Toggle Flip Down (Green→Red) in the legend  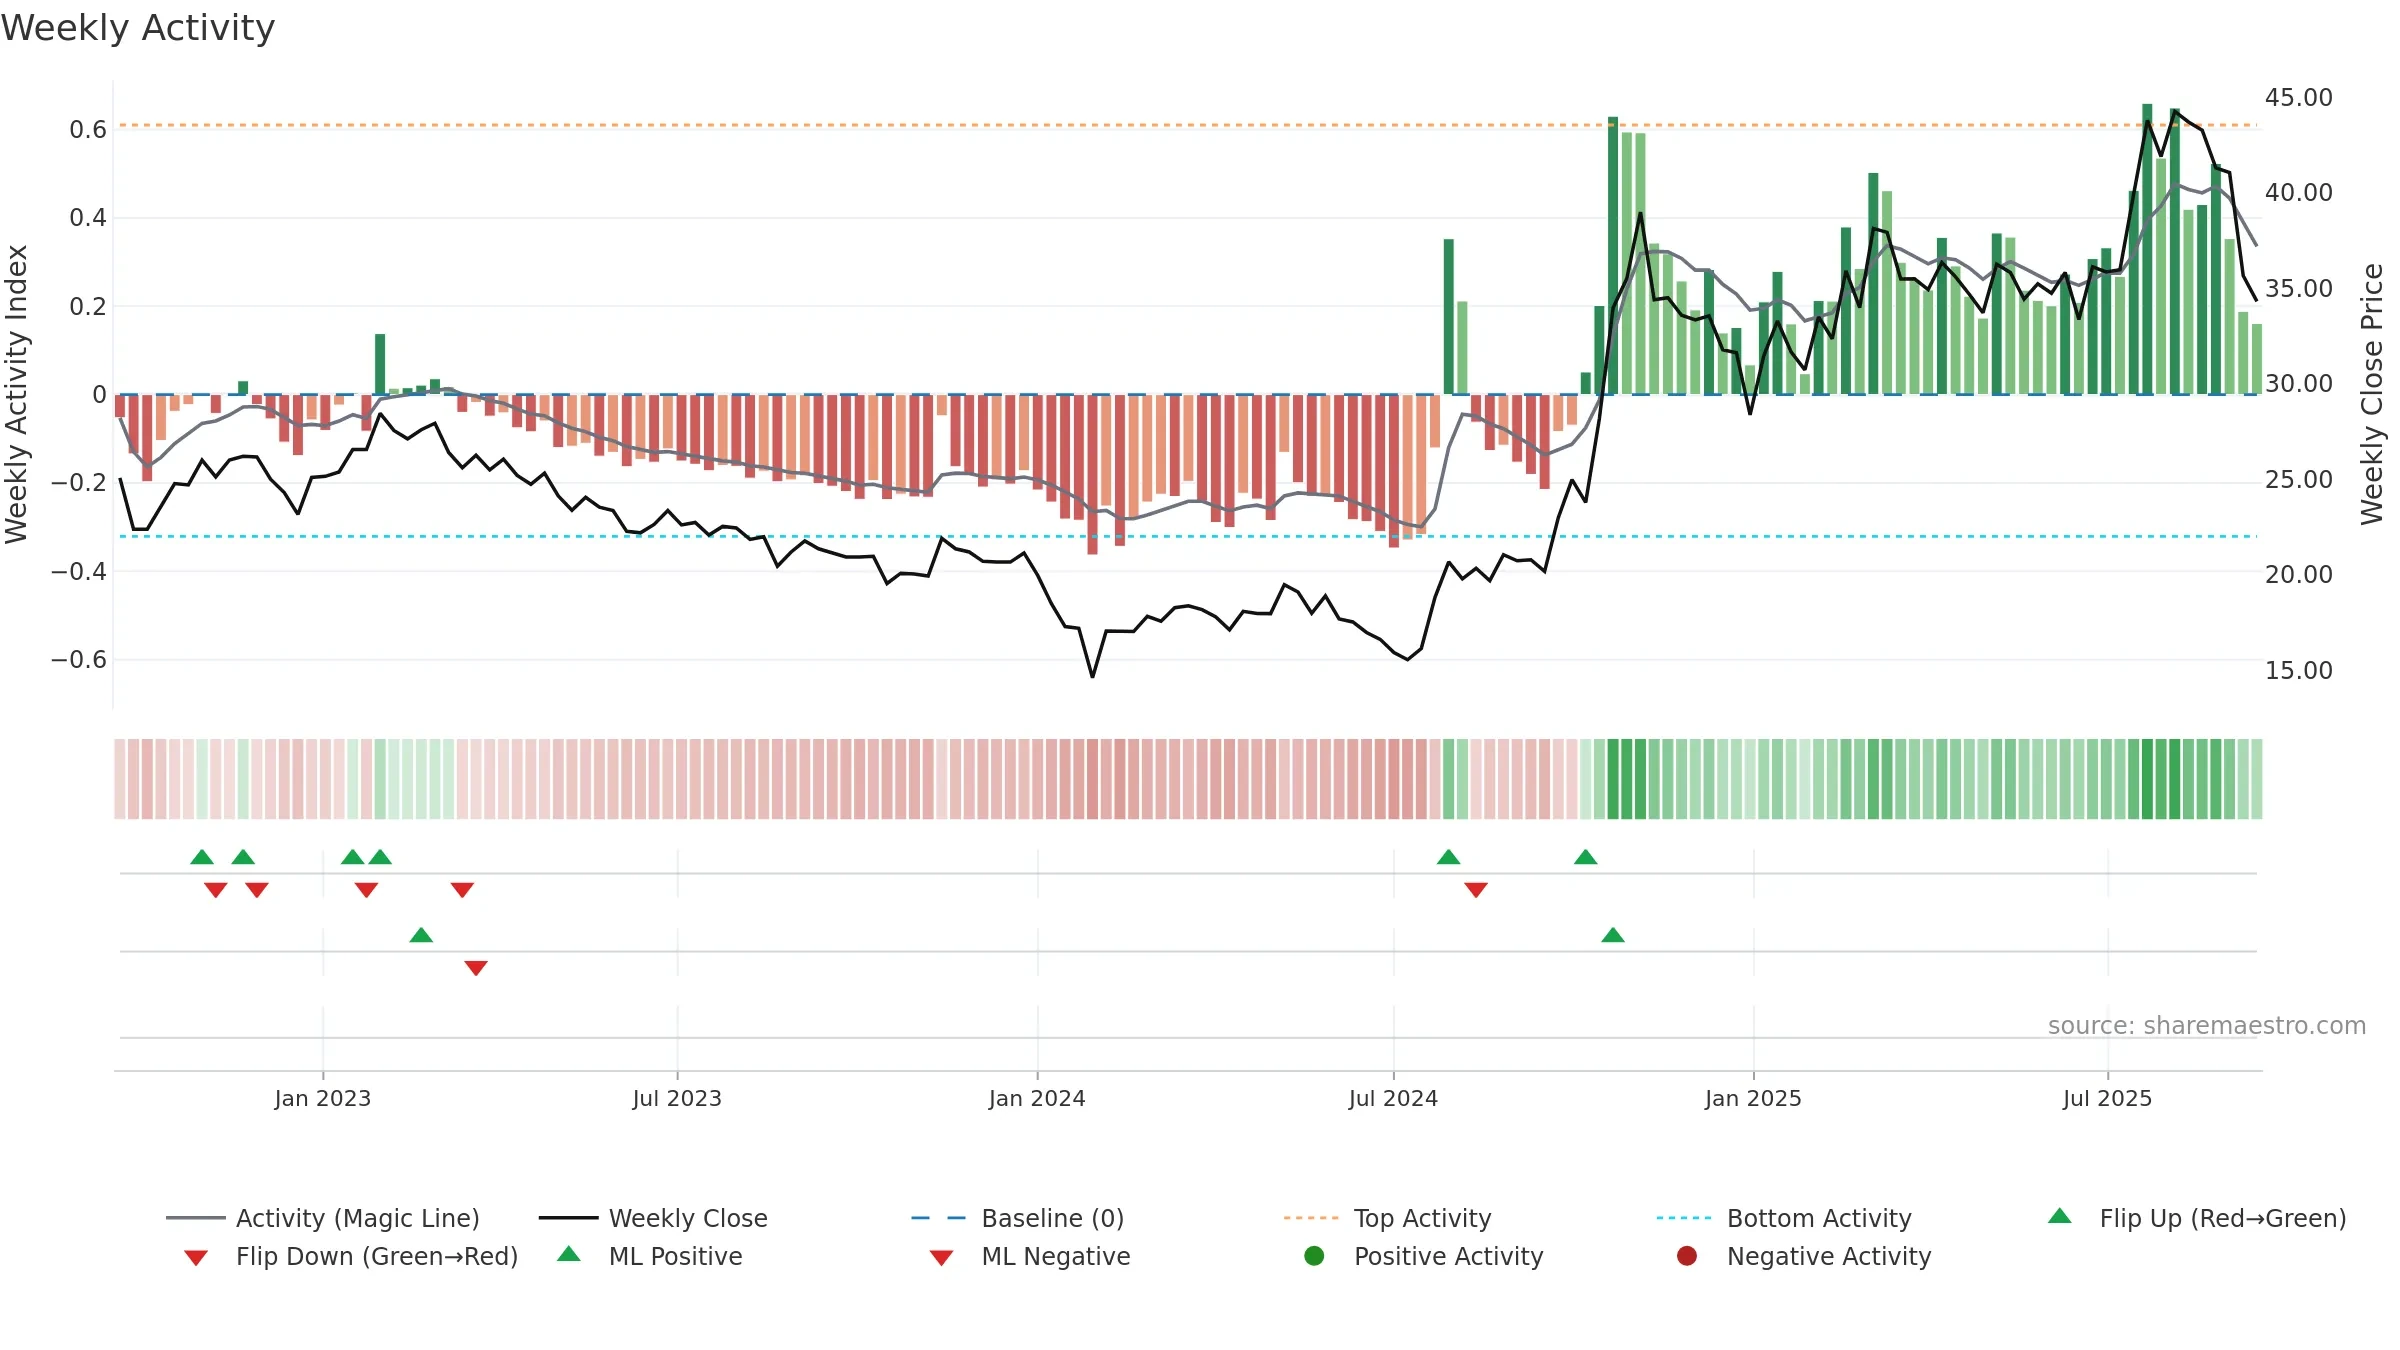pos(351,1256)
